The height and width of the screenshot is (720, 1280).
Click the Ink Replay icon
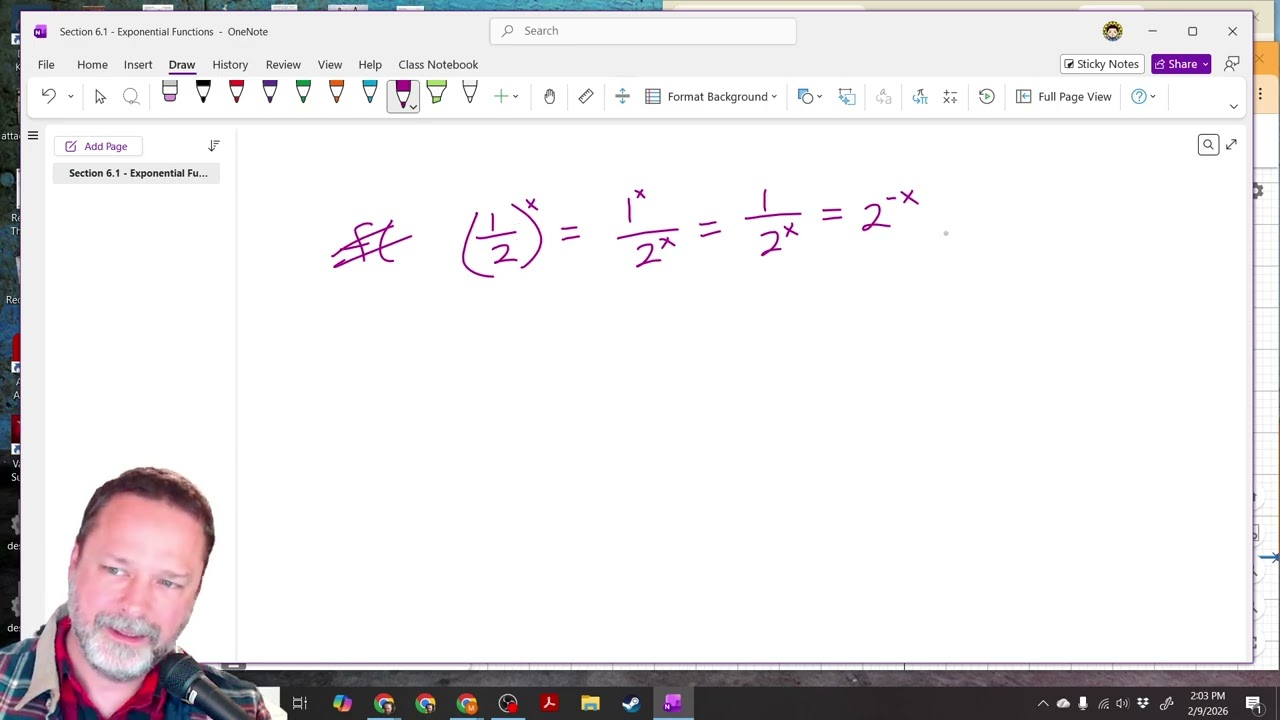[x=986, y=96]
